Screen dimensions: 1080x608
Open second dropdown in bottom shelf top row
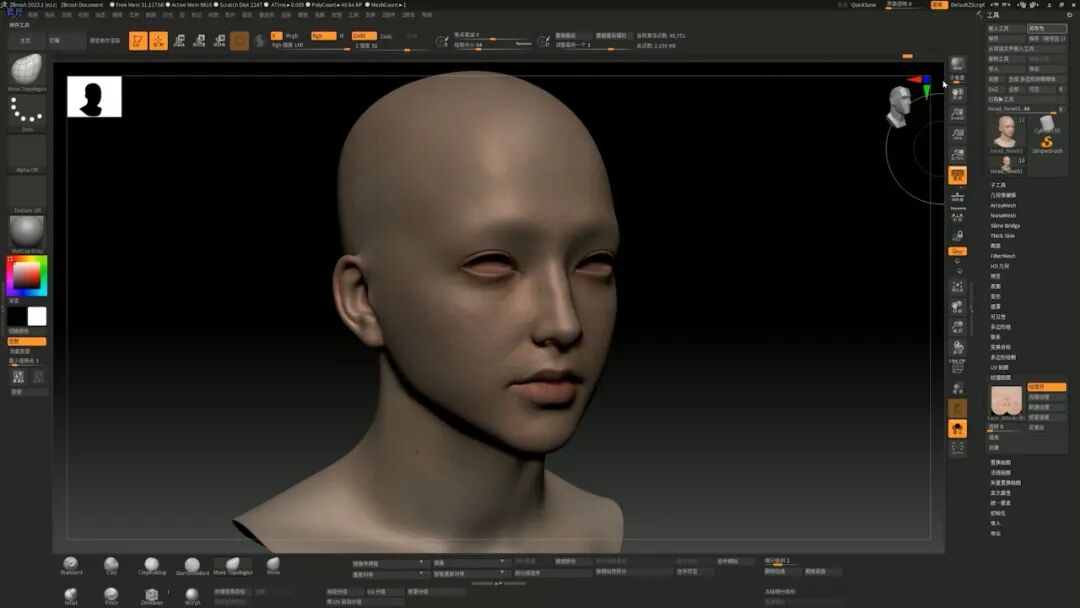(470, 563)
